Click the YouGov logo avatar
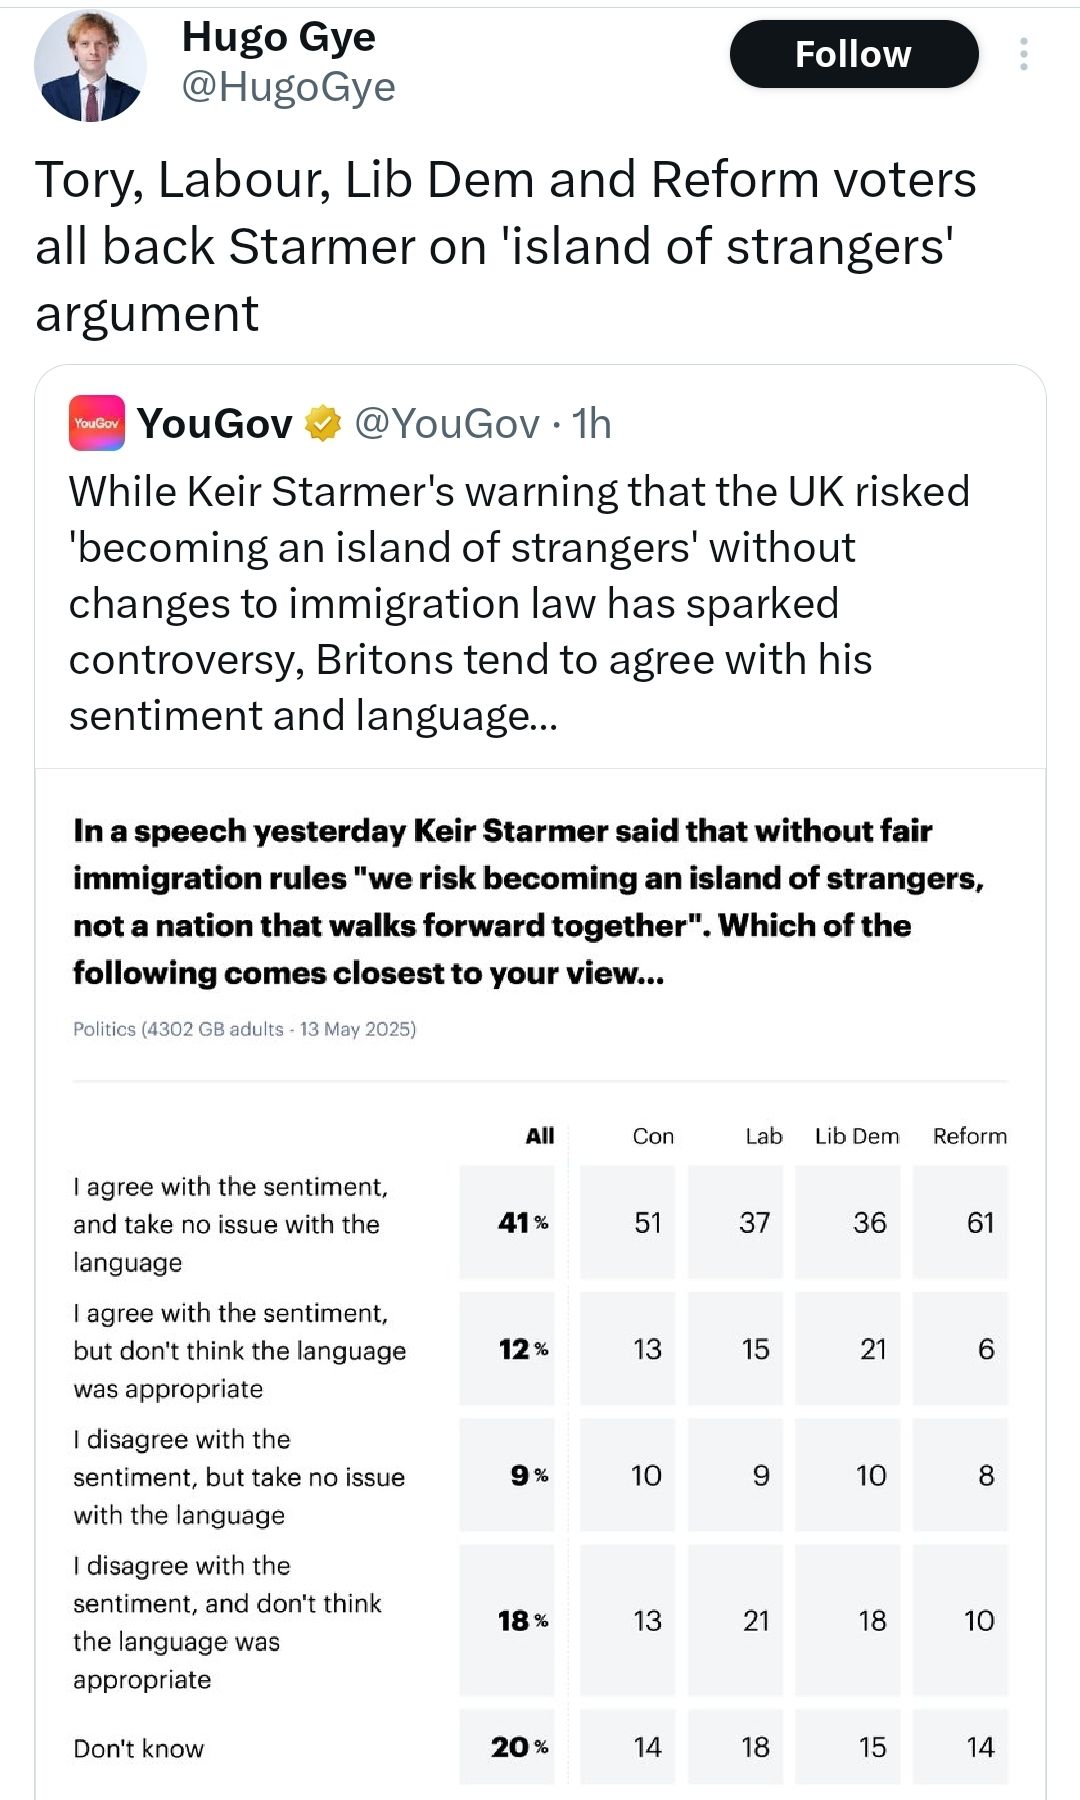 coord(97,423)
